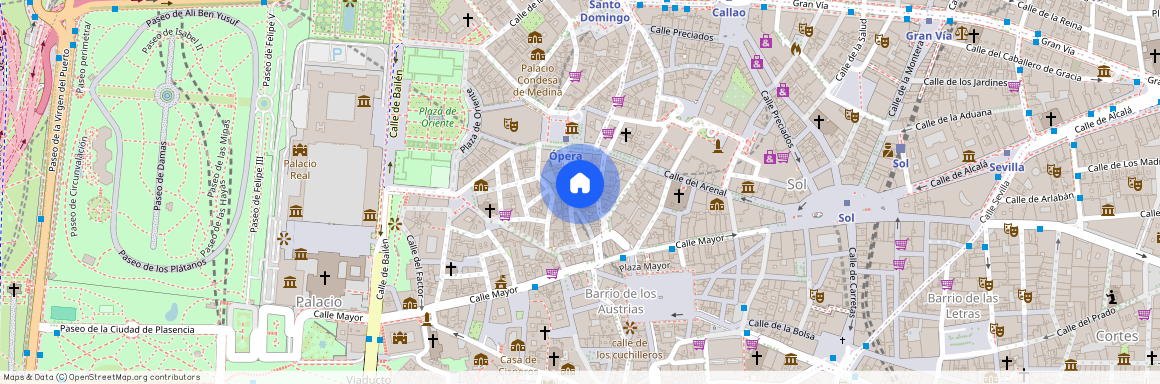
Task: Select the Paseo de Felipe III label
Action: [x=257, y=195]
